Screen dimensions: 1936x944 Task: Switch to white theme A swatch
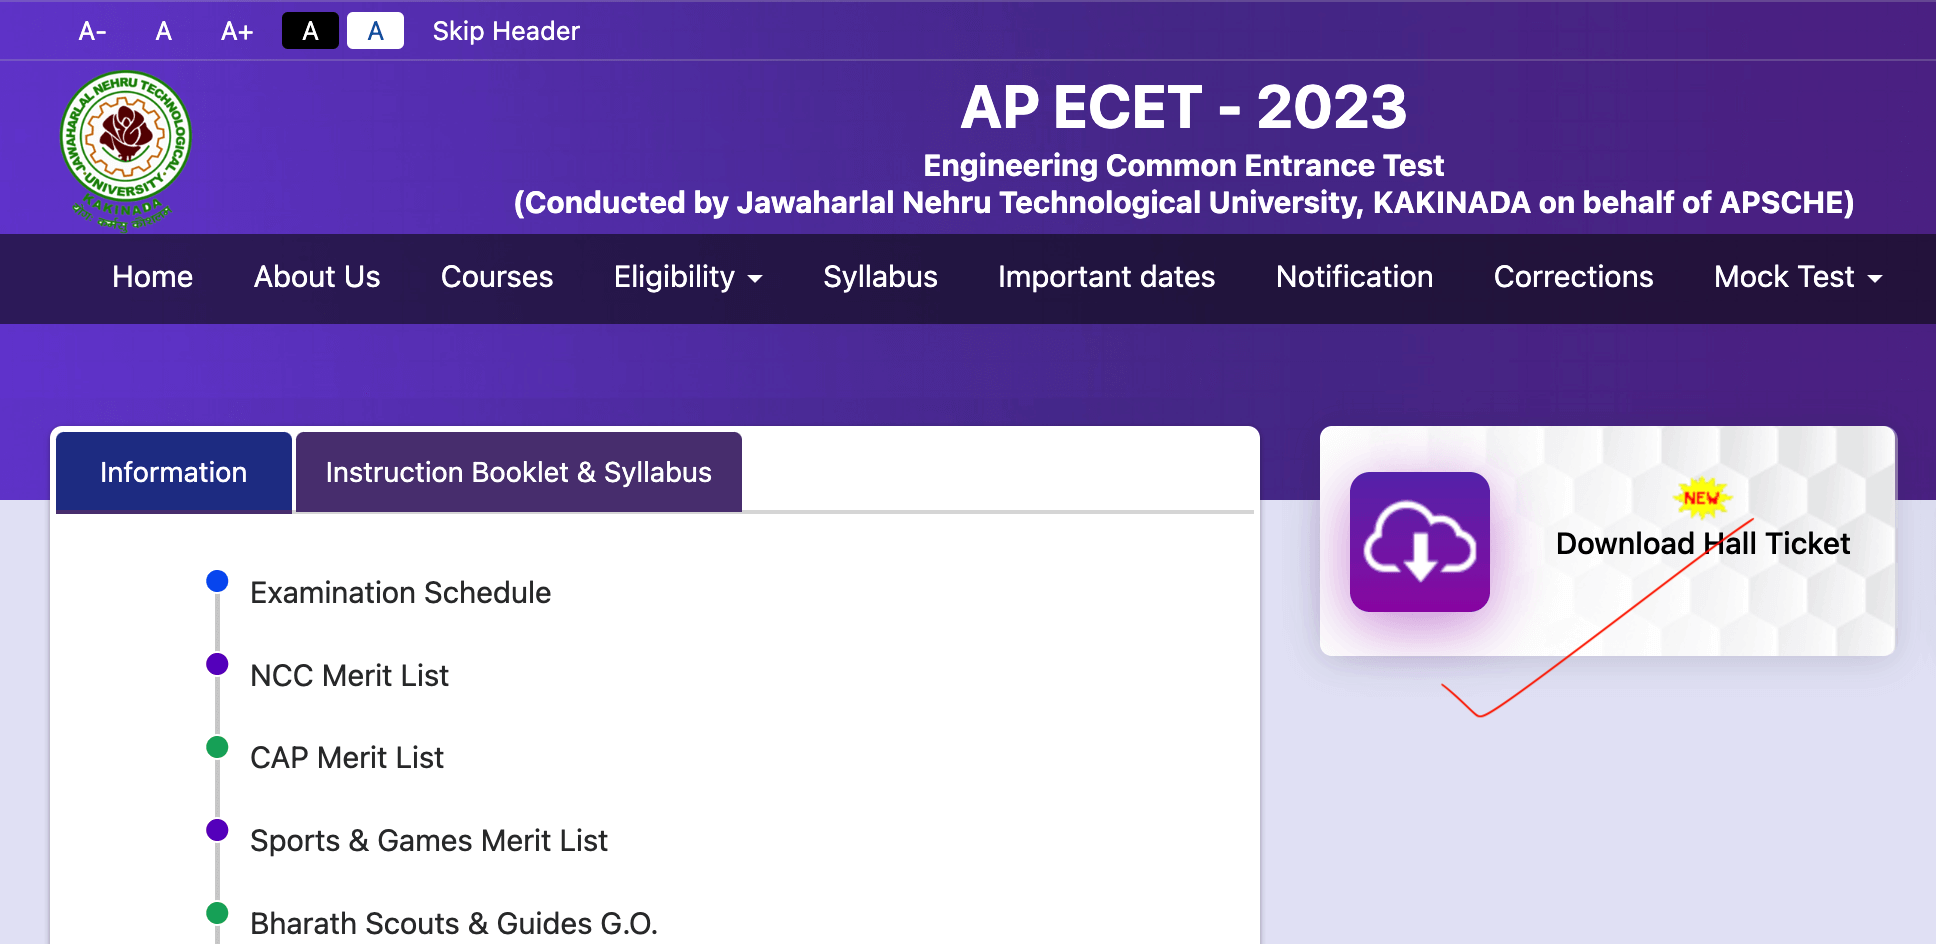375,31
